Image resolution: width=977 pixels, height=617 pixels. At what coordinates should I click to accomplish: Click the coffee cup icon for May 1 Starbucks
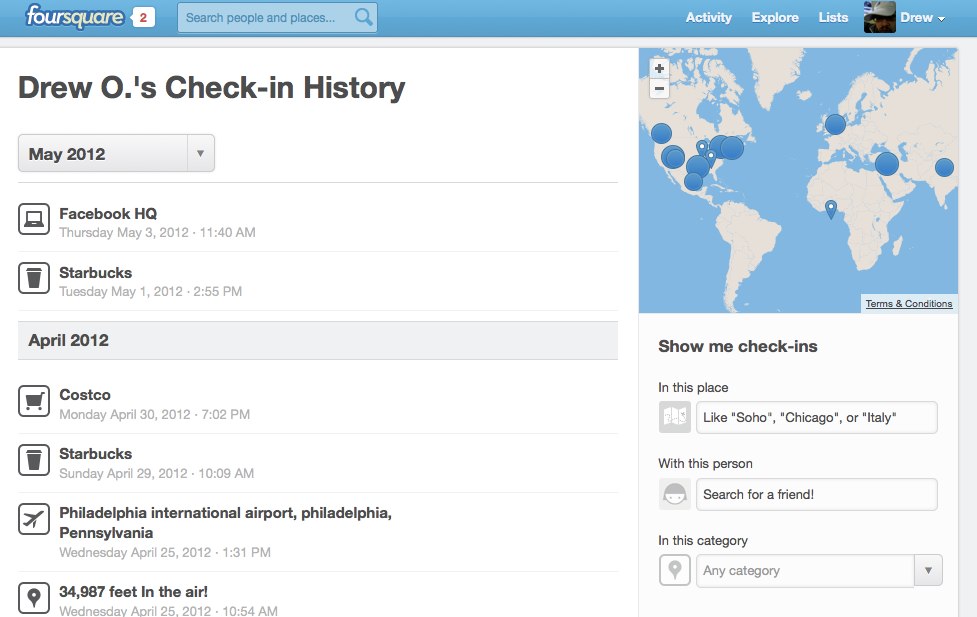click(x=34, y=278)
